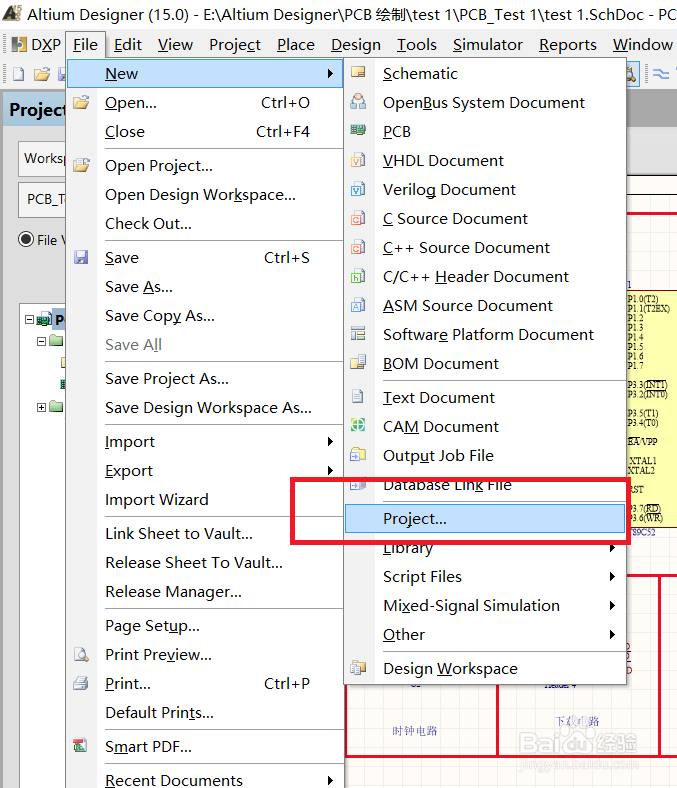The height and width of the screenshot is (788, 677).
Task: Click the PCB_Test project name field
Action: (42, 200)
